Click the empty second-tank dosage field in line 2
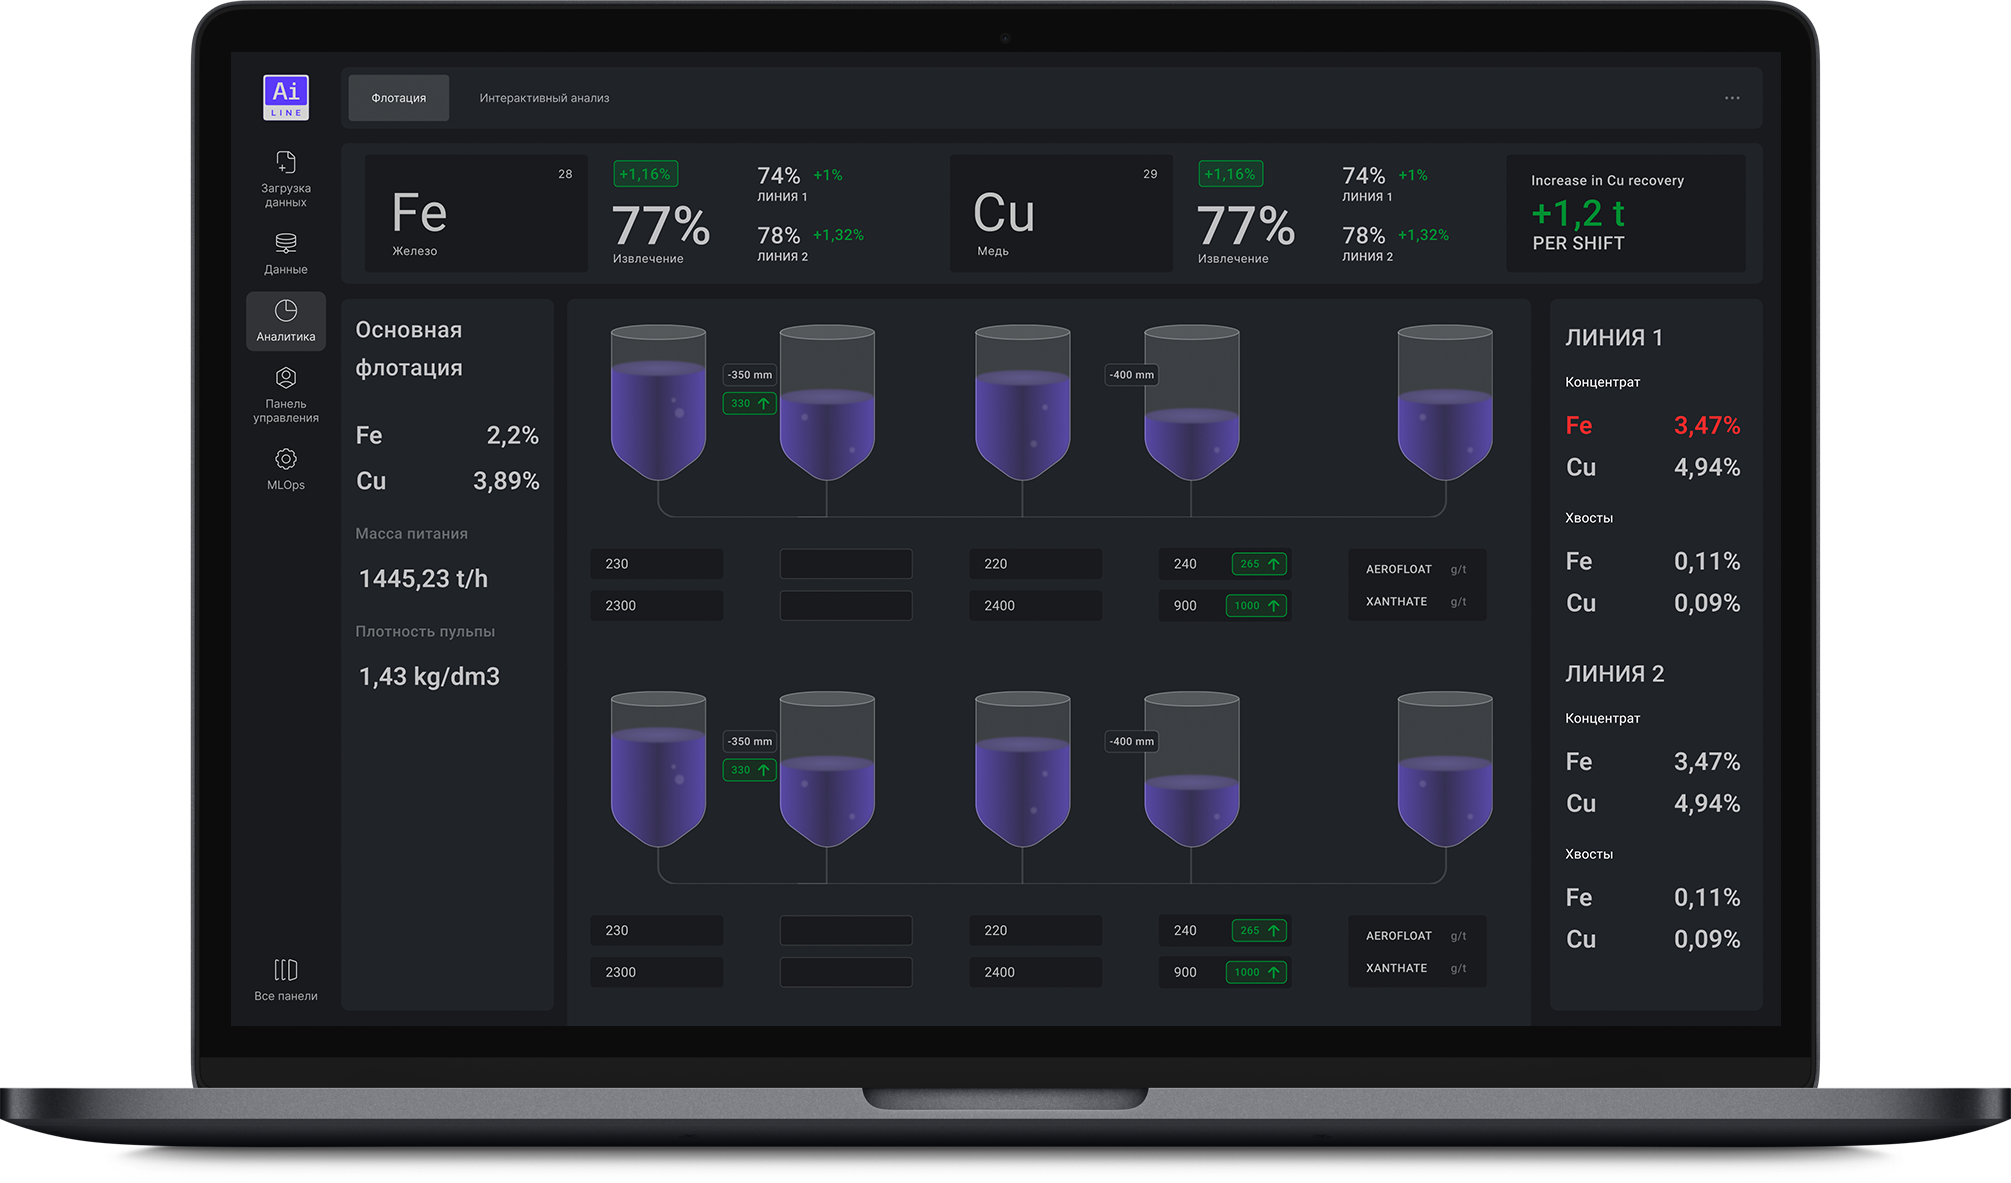The image size is (2011, 1183). coord(845,931)
